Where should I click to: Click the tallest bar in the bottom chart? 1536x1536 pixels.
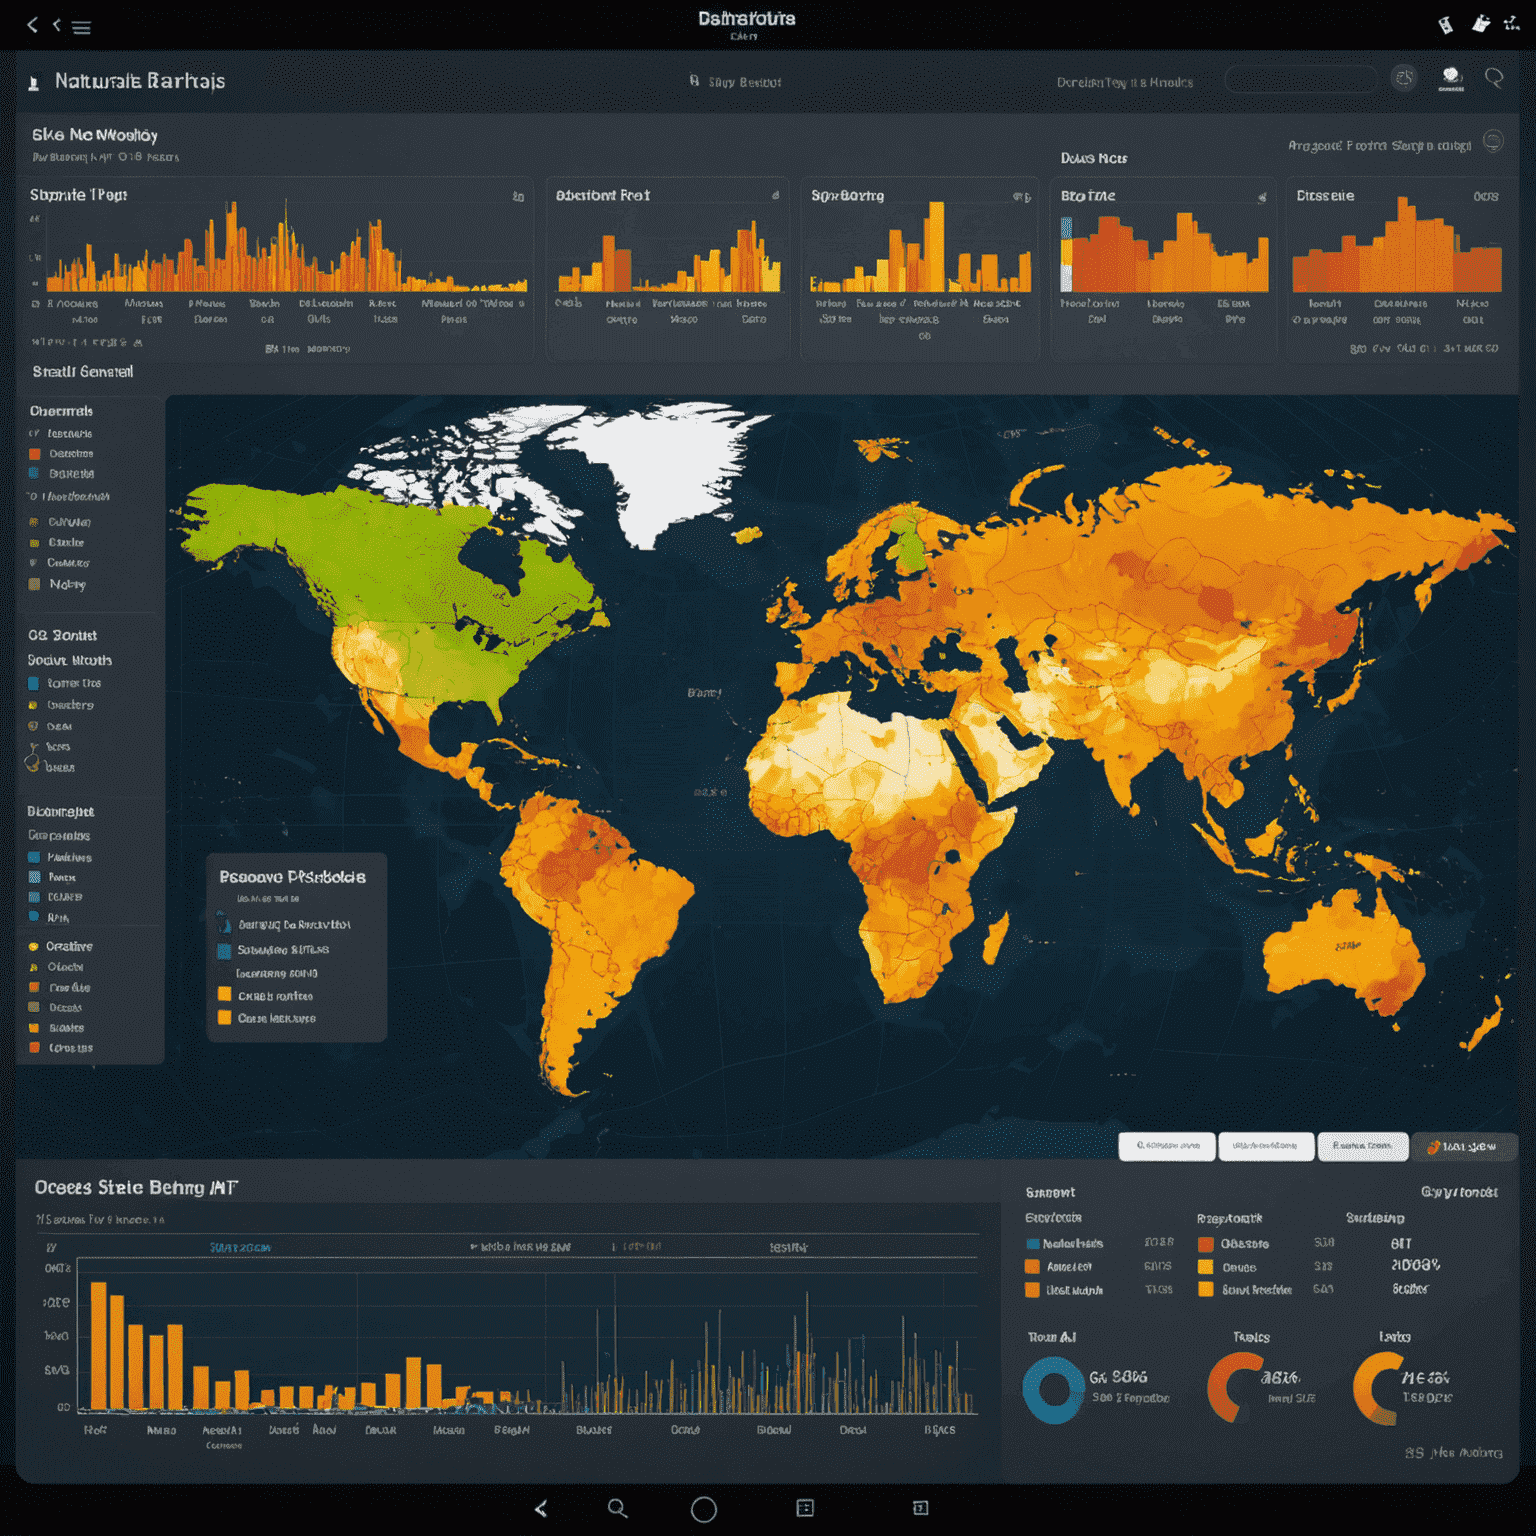click(x=98, y=1346)
